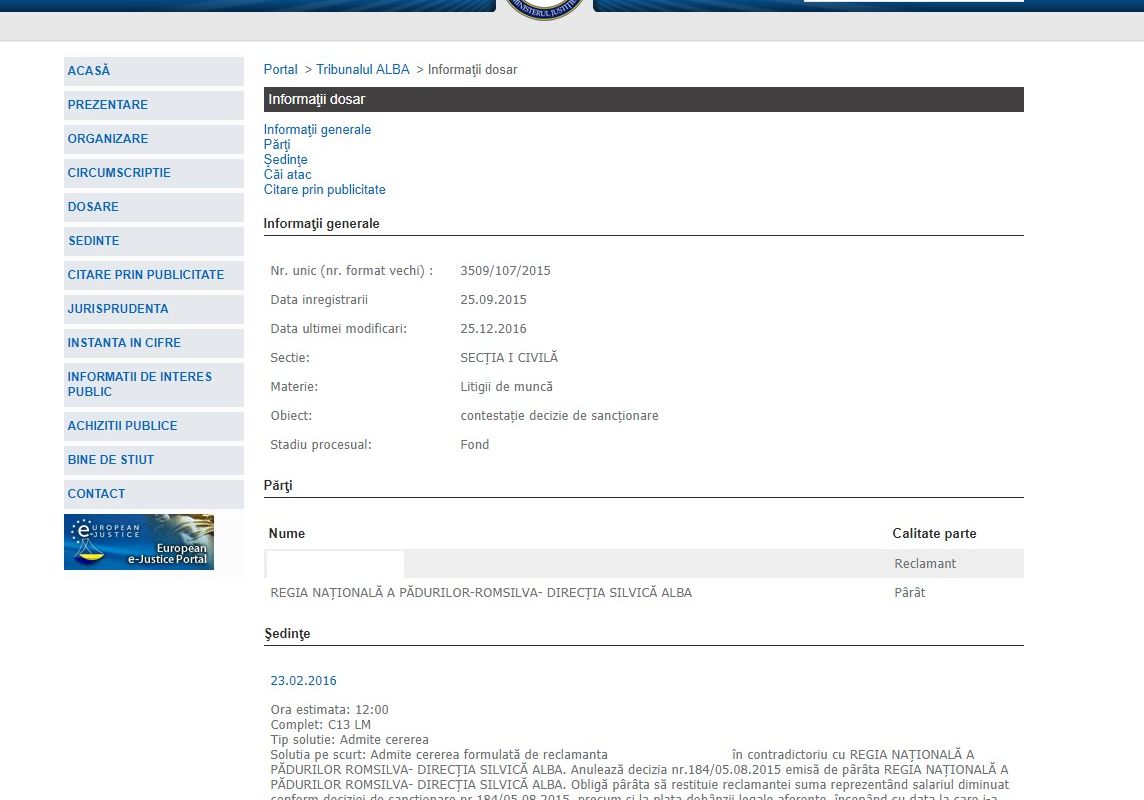Jump to Căi atac section link

[x=287, y=175]
